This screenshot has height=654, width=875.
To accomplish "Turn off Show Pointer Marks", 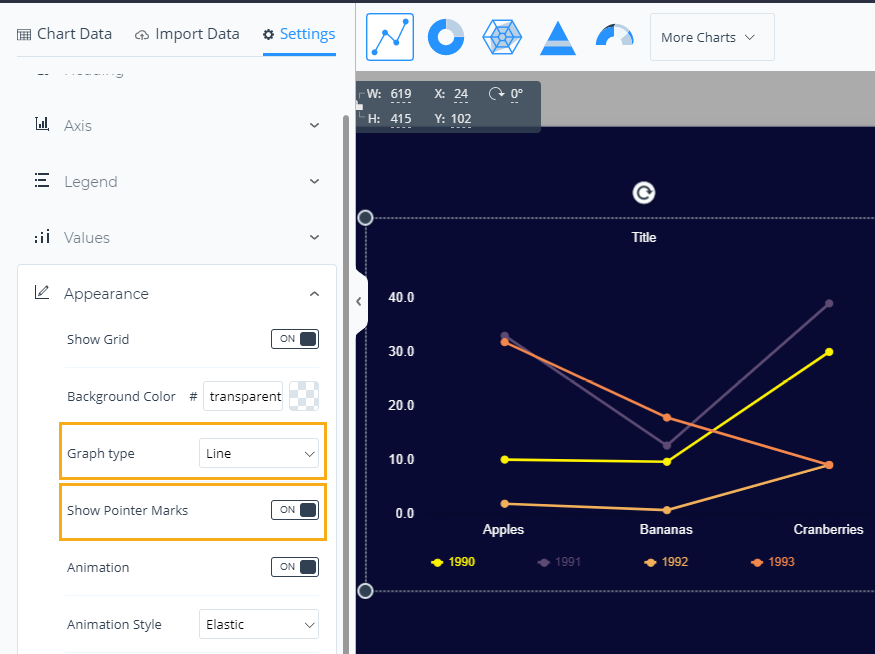I will tap(295, 510).
